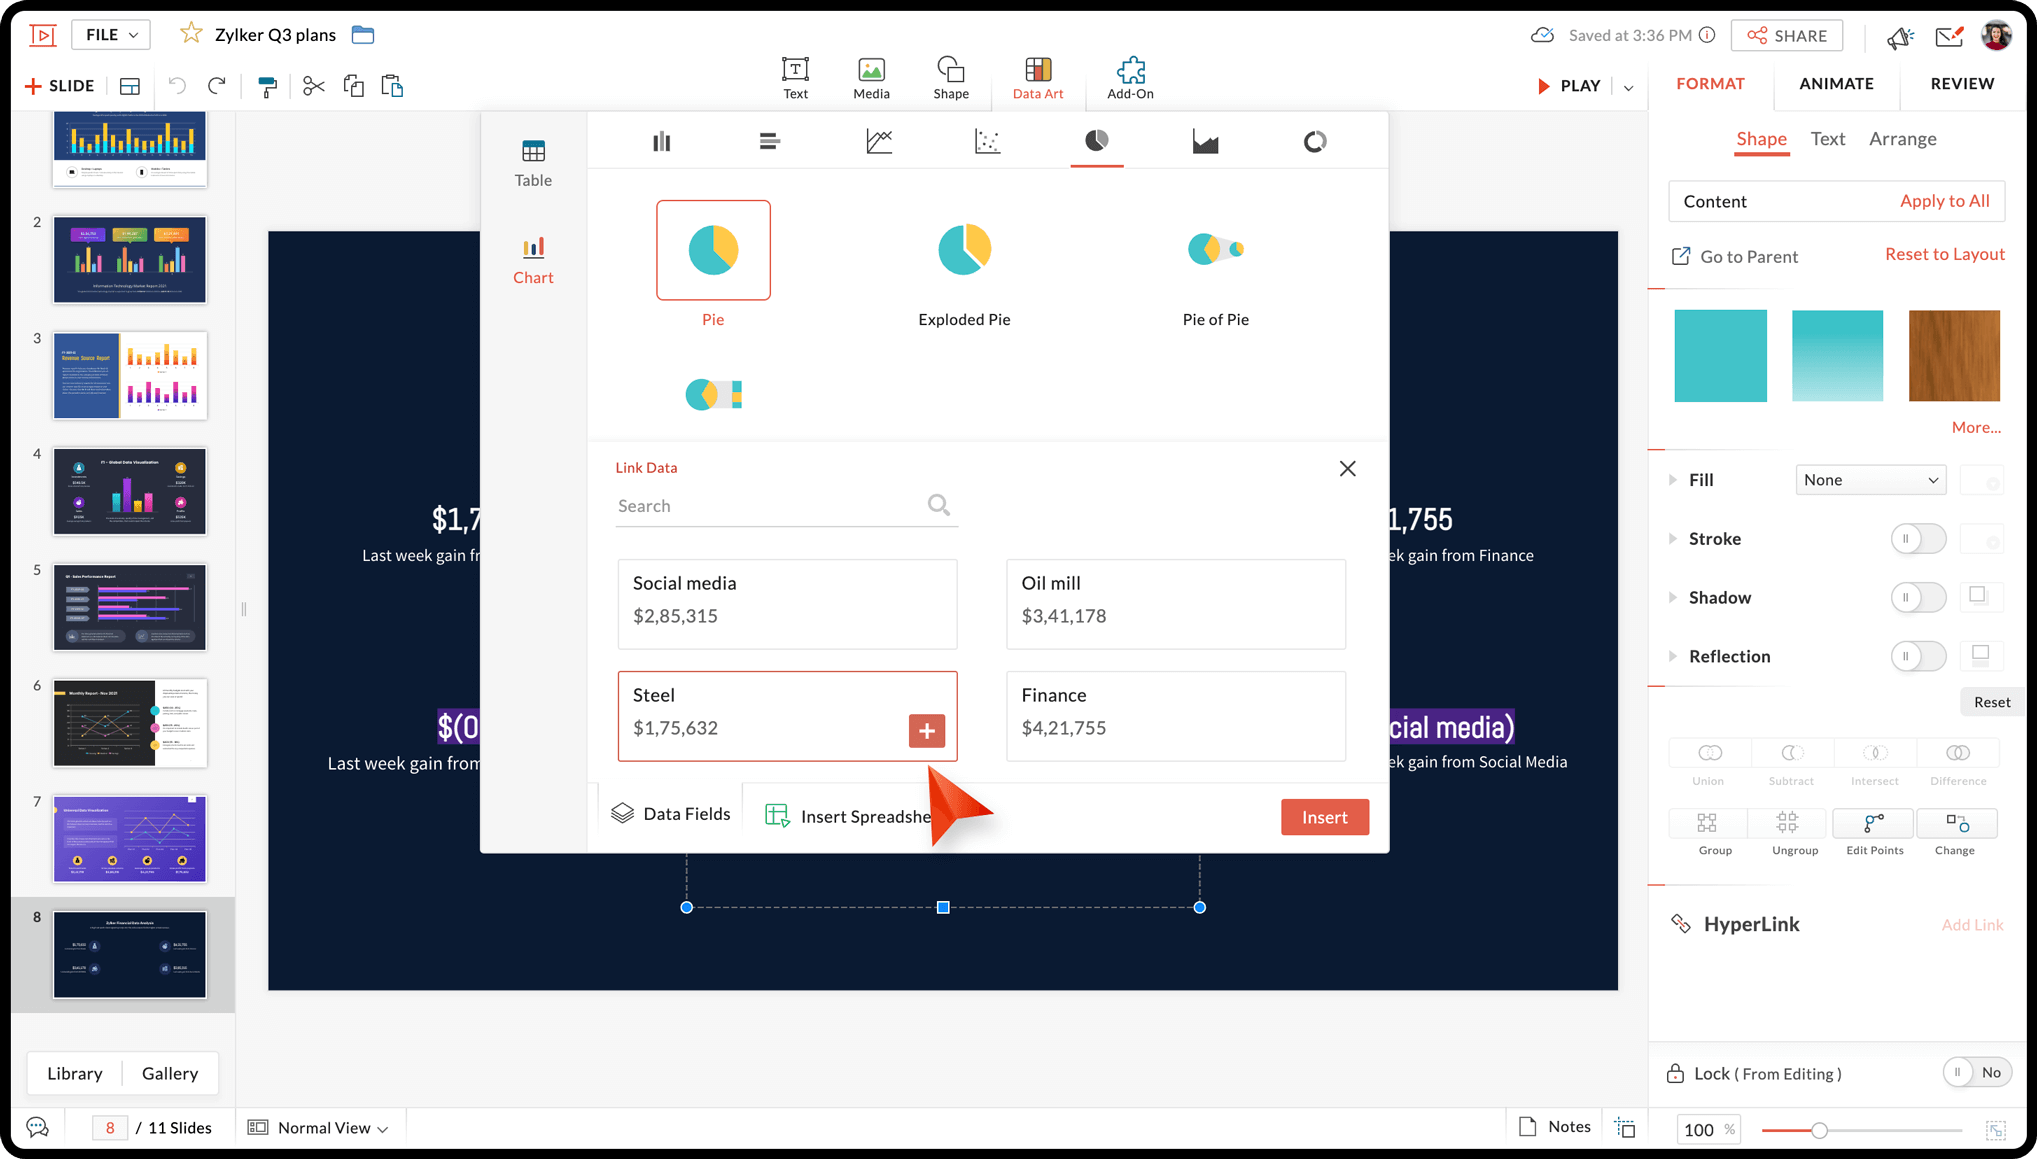Click the Reset button

tap(1991, 702)
